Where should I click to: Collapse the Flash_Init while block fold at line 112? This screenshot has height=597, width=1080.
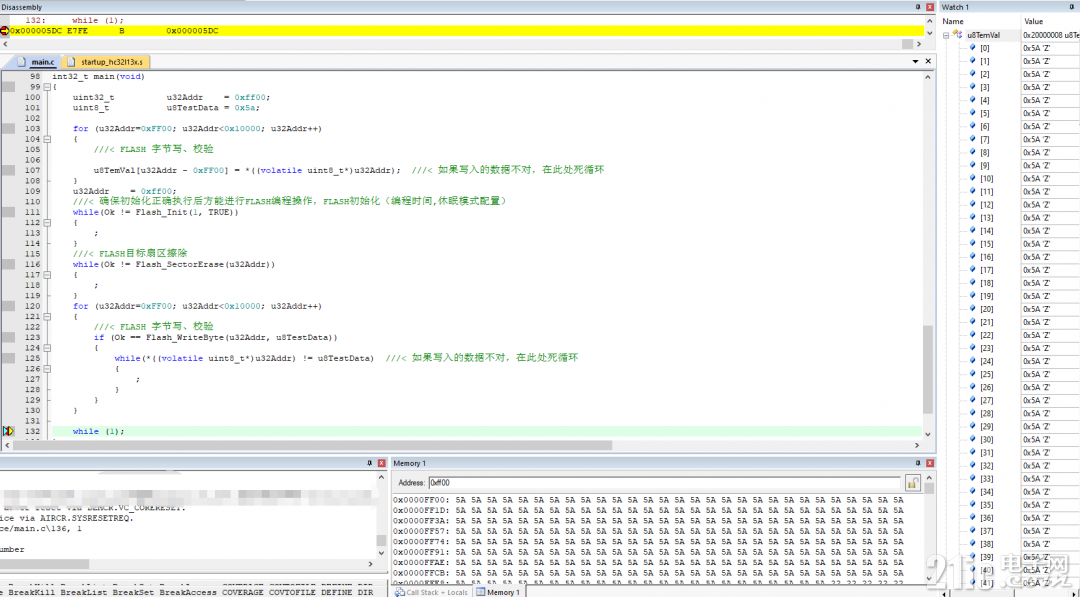pyautogui.click(x=47, y=223)
